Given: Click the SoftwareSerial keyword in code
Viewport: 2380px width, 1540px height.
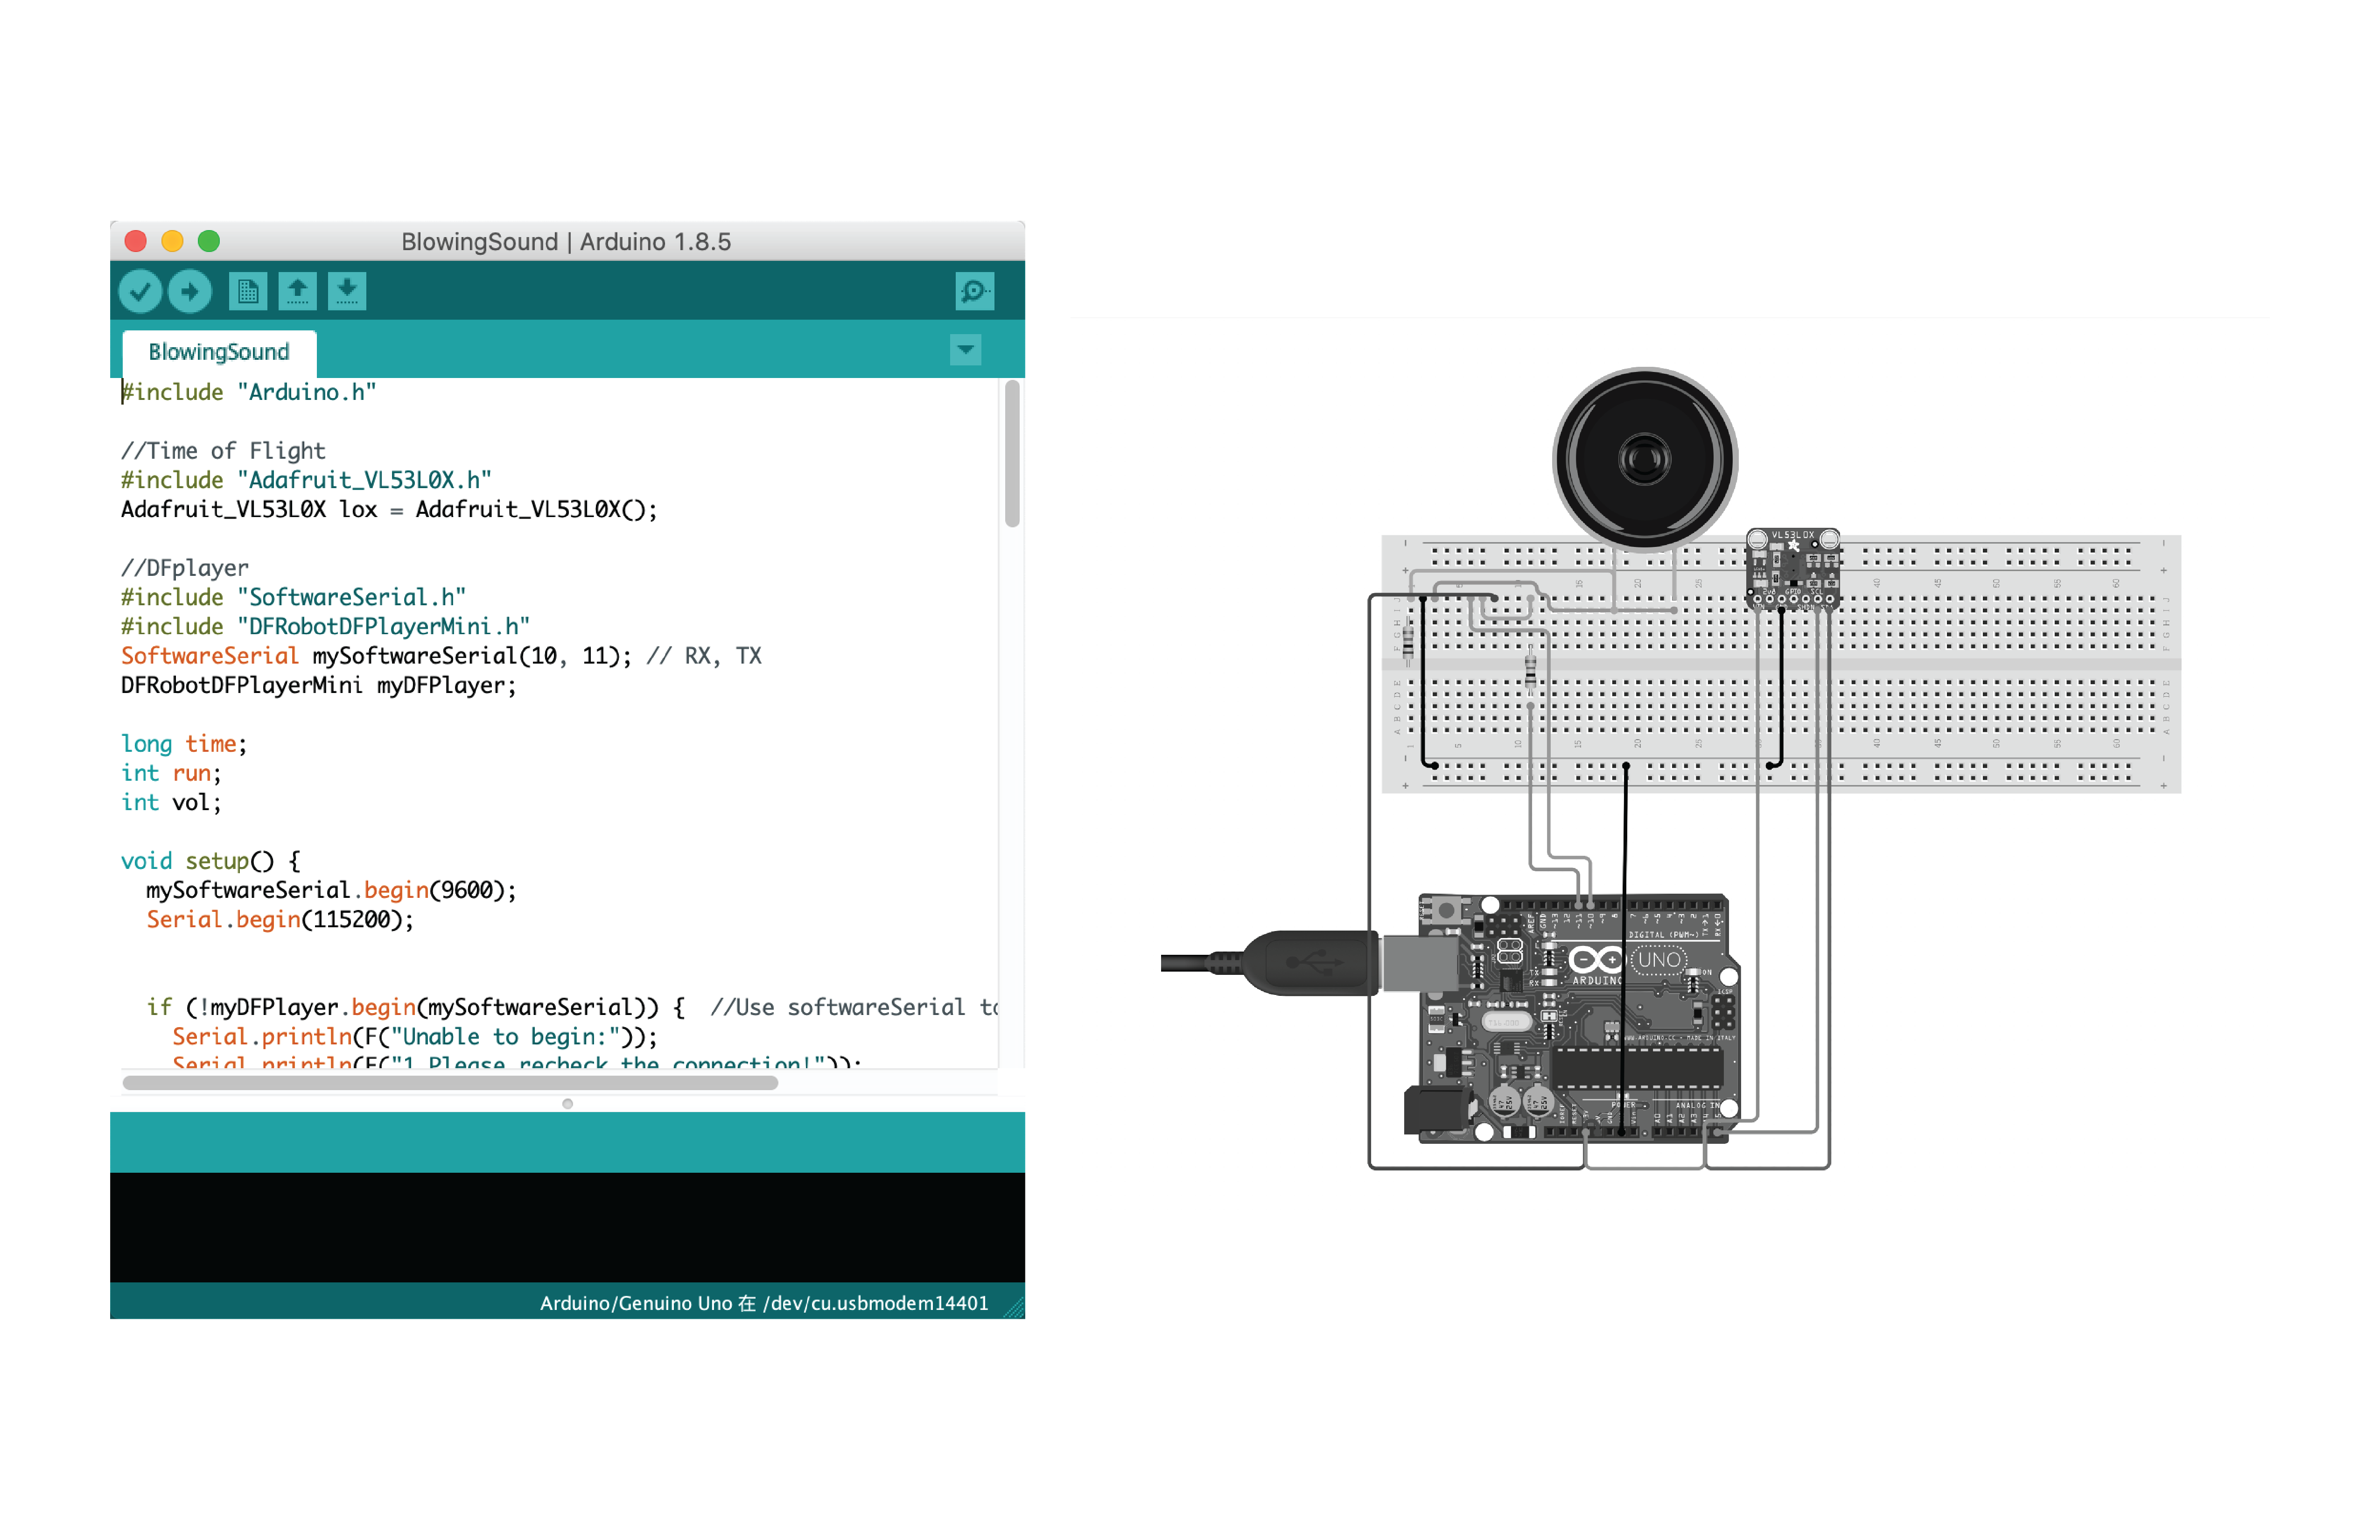Looking at the screenshot, I should 209,656.
